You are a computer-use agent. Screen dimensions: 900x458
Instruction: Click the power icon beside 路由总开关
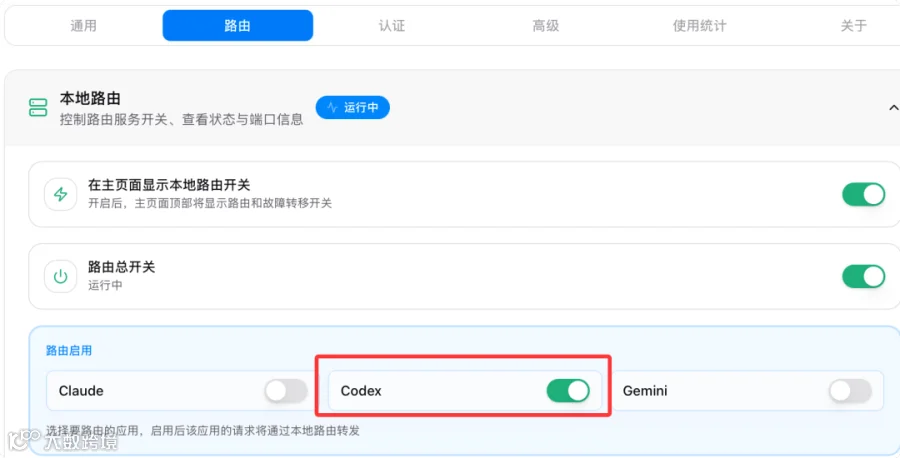point(60,276)
